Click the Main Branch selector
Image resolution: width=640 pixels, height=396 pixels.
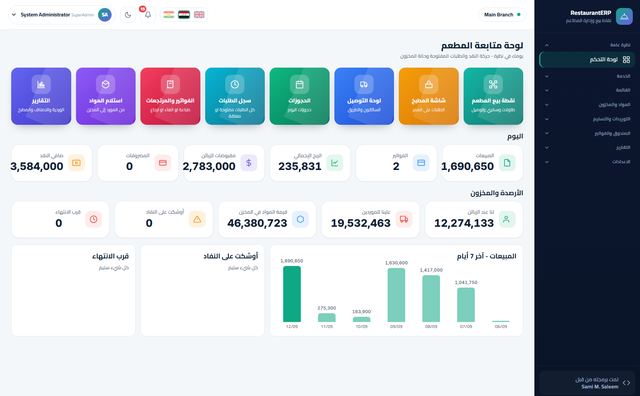(x=502, y=15)
